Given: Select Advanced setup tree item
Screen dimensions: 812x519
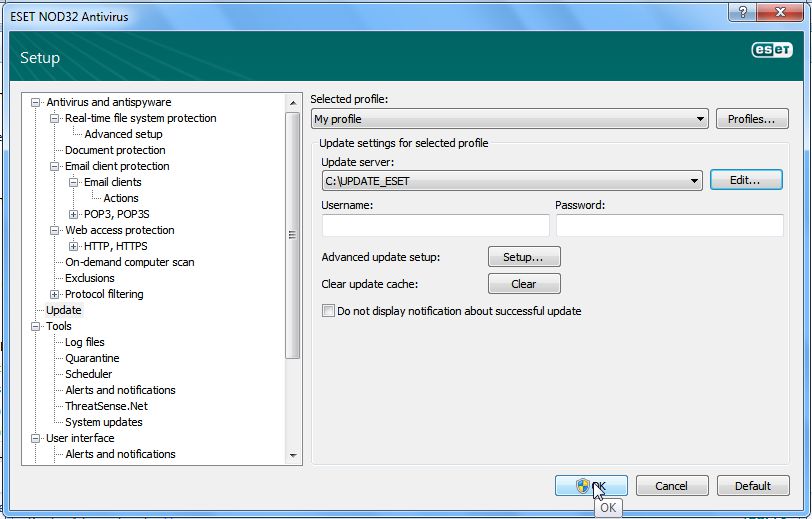Looking at the screenshot, I should (x=123, y=134).
